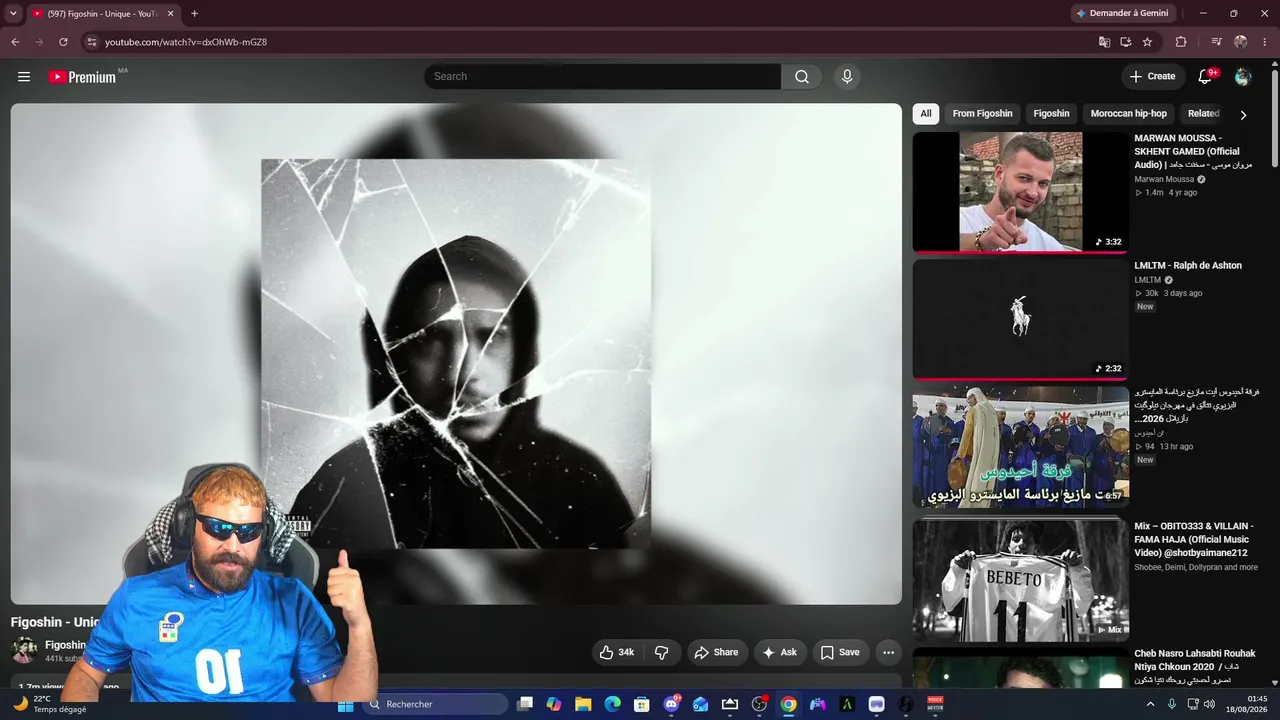
Task: Open File Explorer from taskbar
Action: tap(583, 704)
